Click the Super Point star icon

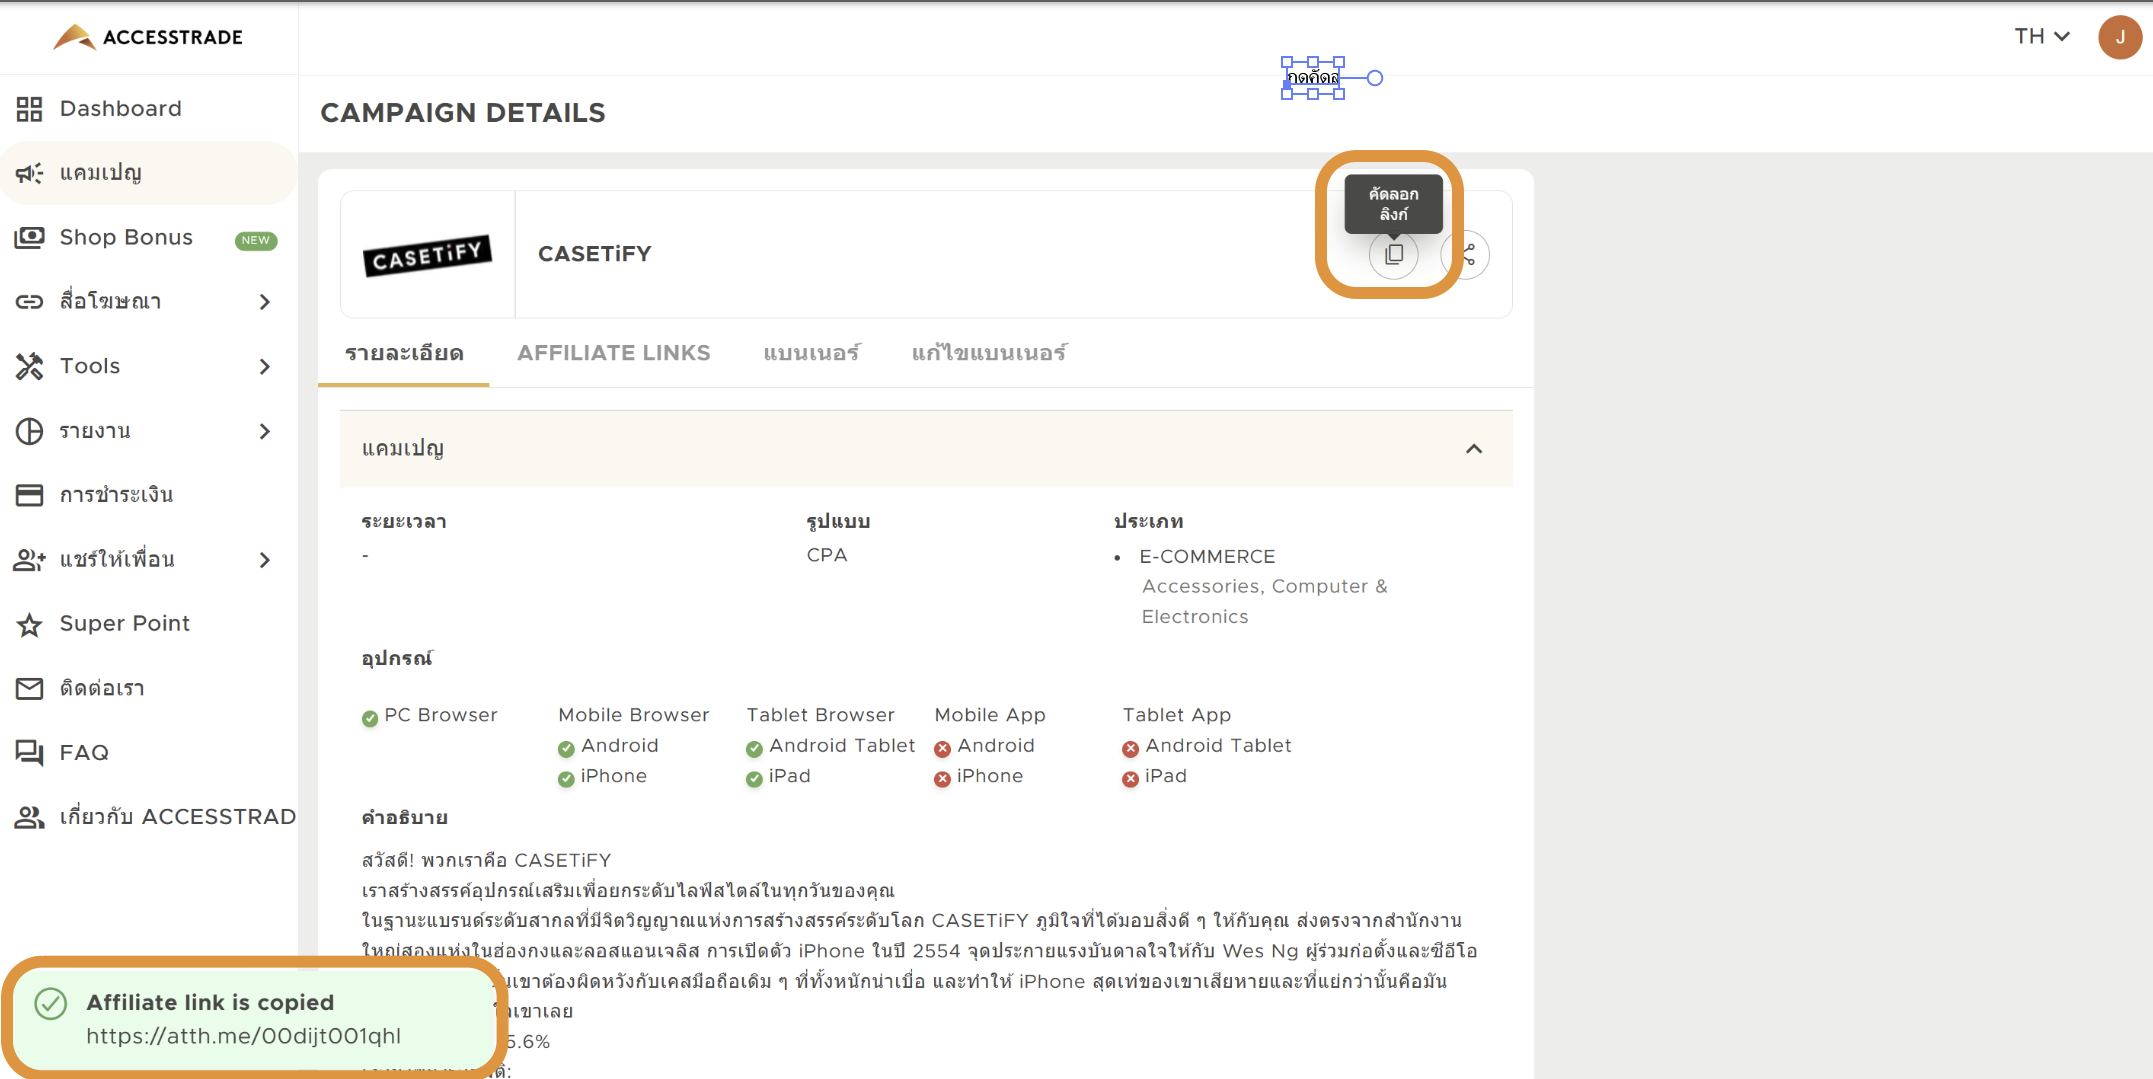pos(29,625)
